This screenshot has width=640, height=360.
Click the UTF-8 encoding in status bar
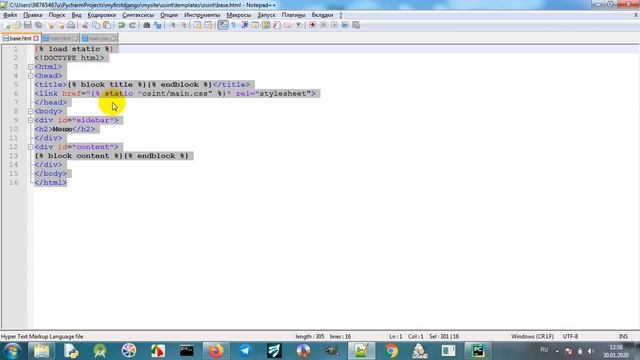pos(570,336)
